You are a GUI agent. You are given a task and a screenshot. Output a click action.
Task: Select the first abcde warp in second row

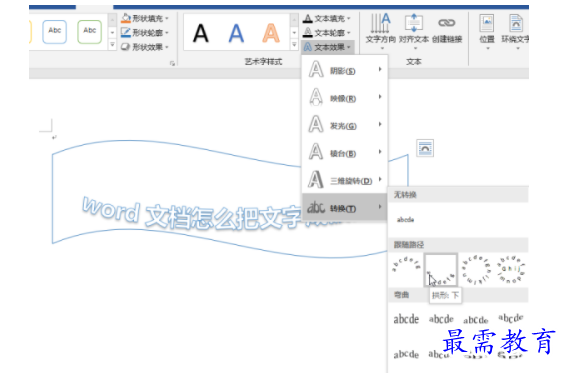406,354
